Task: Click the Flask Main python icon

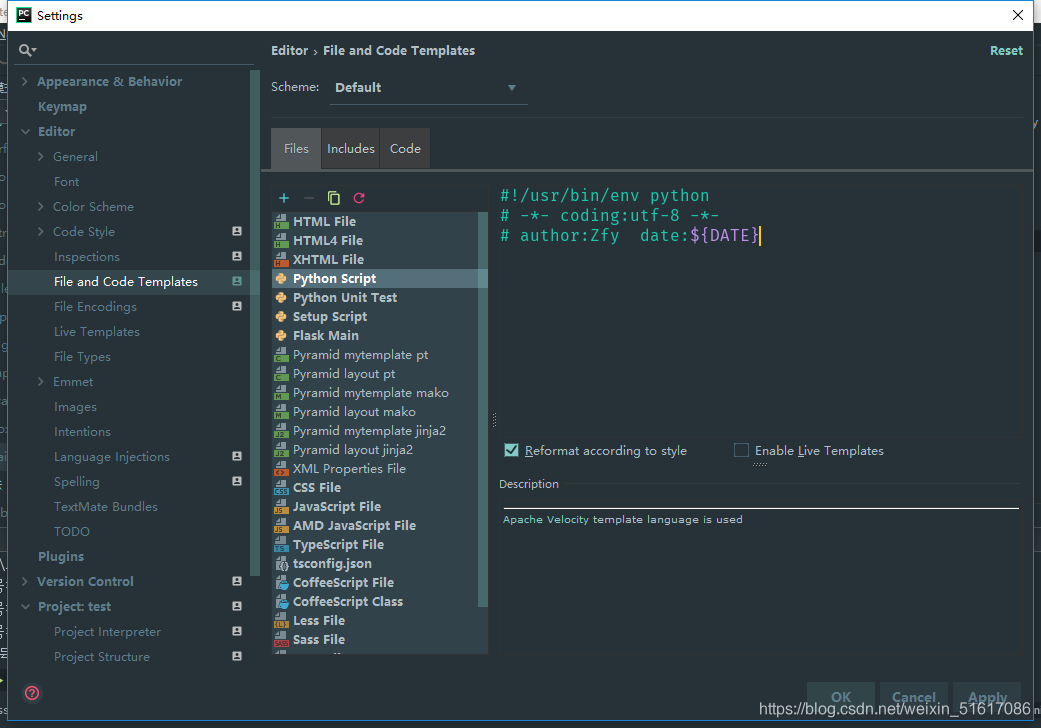Action: (x=281, y=336)
